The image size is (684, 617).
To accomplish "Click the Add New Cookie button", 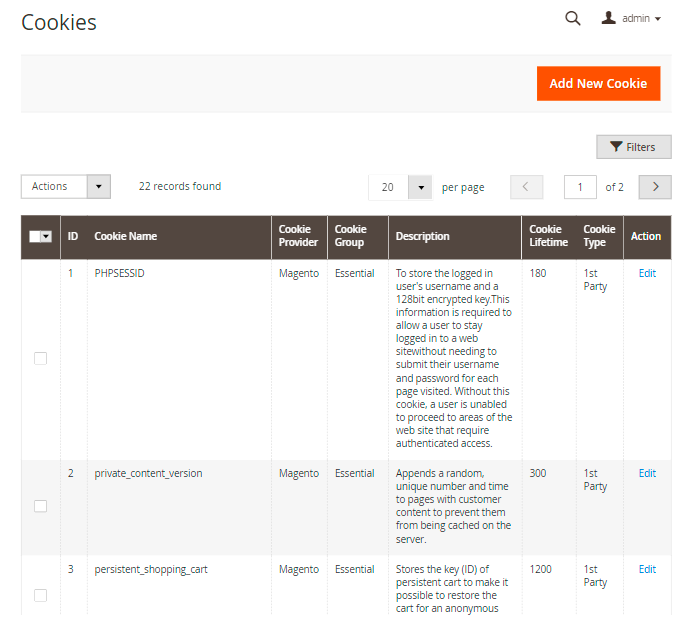I will click(598, 83).
